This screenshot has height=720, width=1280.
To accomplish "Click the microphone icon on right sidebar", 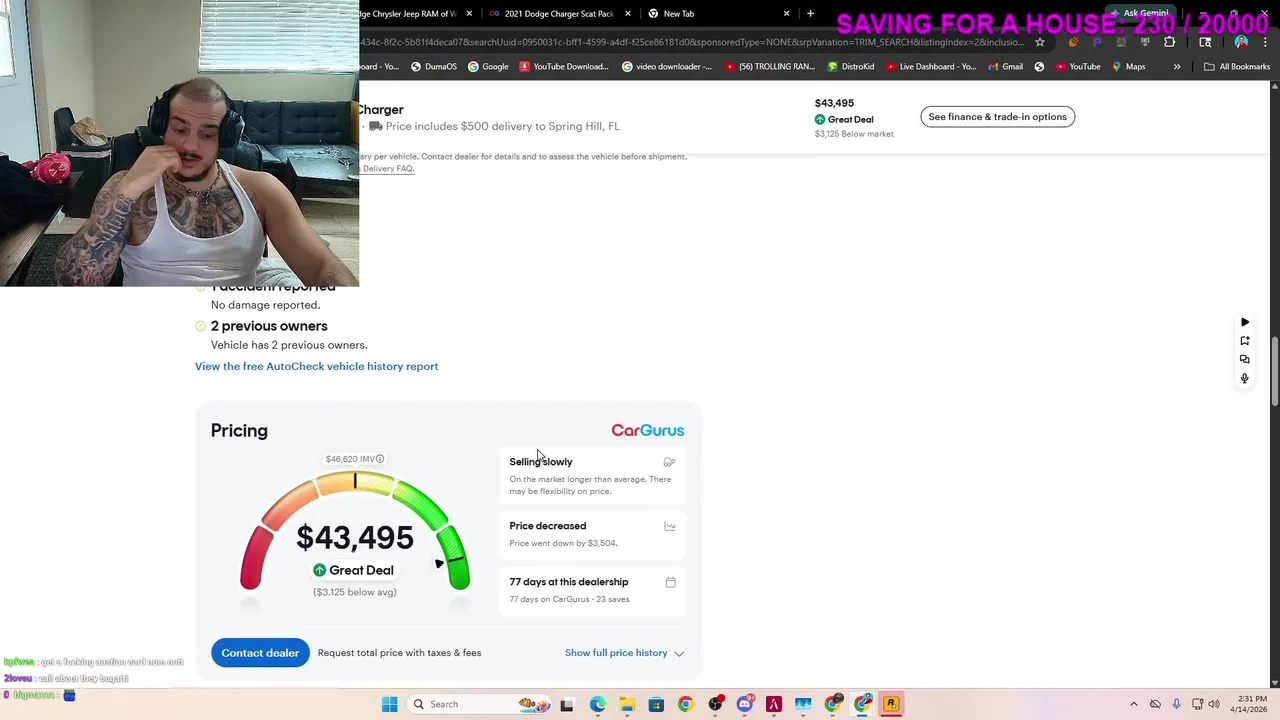I will coord(1245,378).
